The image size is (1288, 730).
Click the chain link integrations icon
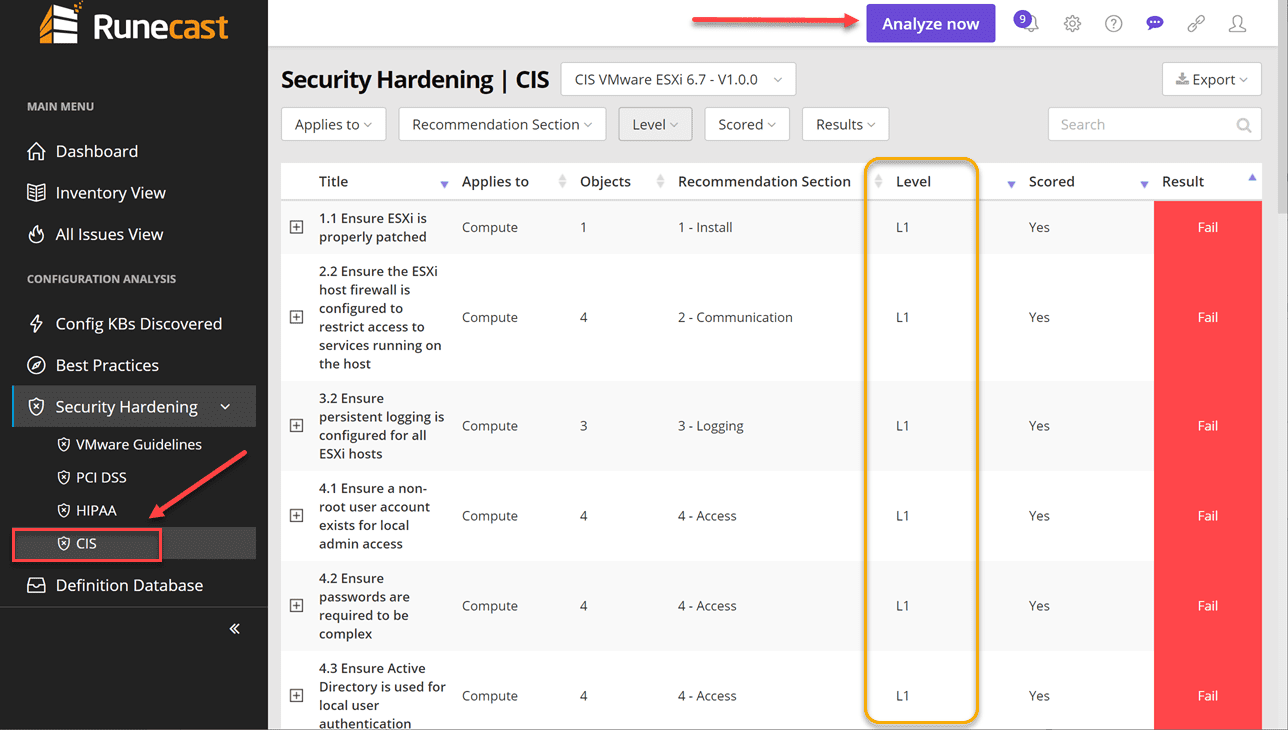point(1196,23)
